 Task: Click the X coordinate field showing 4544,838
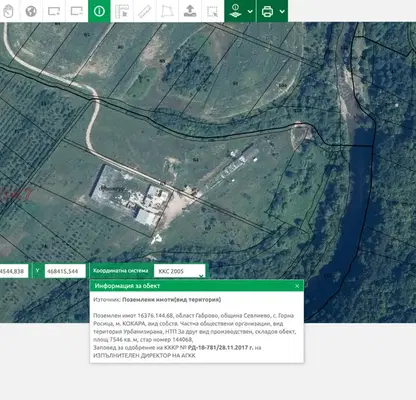tap(14, 271)
